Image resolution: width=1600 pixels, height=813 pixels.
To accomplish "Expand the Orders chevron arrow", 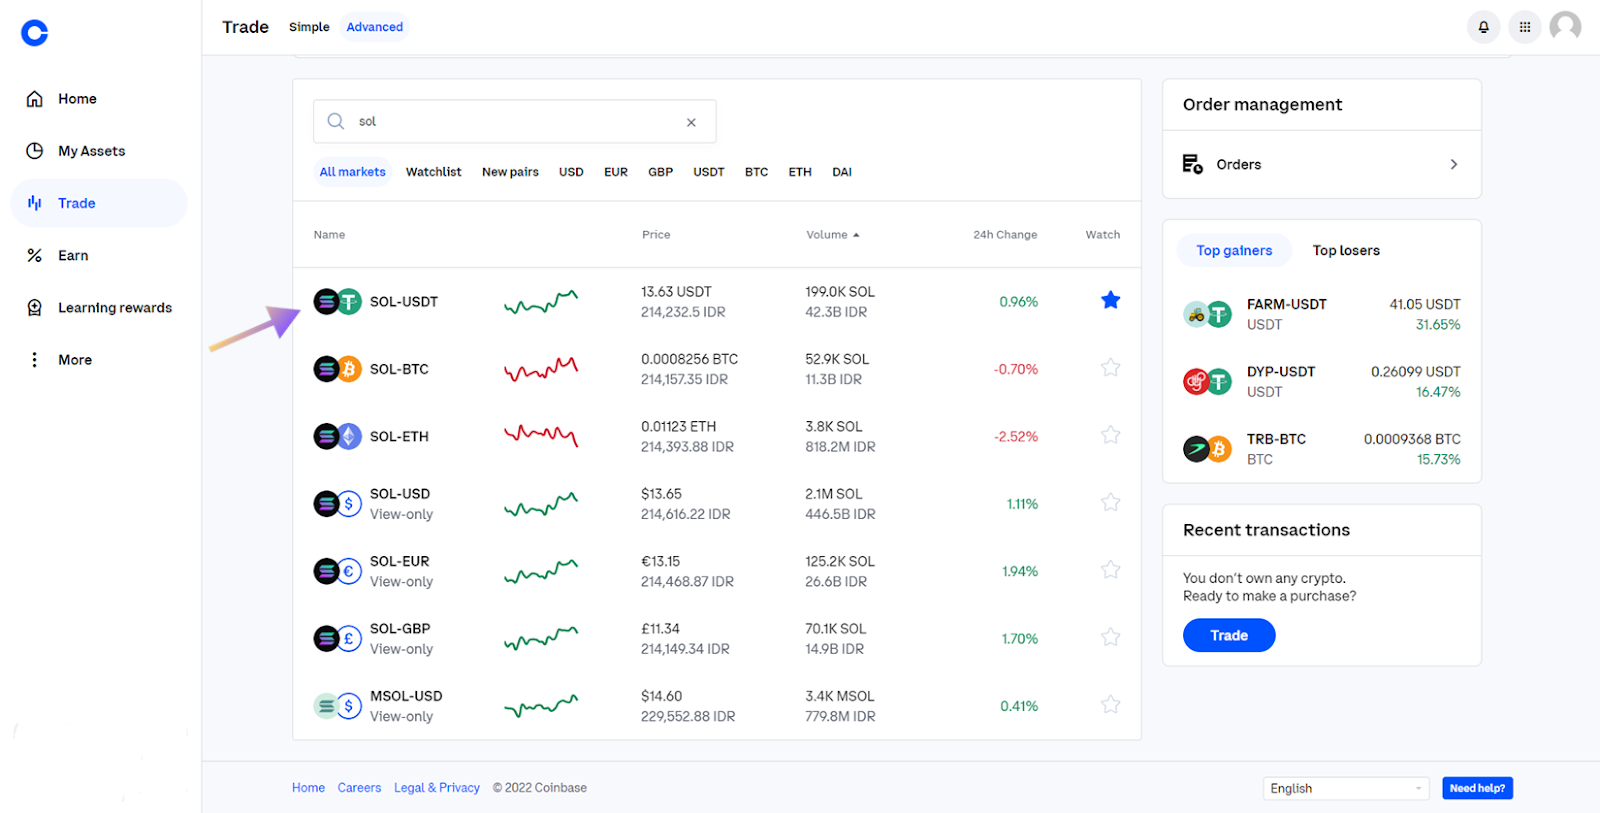I will click(x=1453, y=164).
